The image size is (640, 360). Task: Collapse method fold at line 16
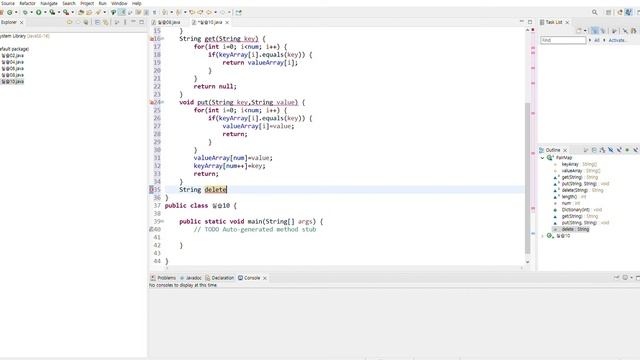tap(162, 39)
